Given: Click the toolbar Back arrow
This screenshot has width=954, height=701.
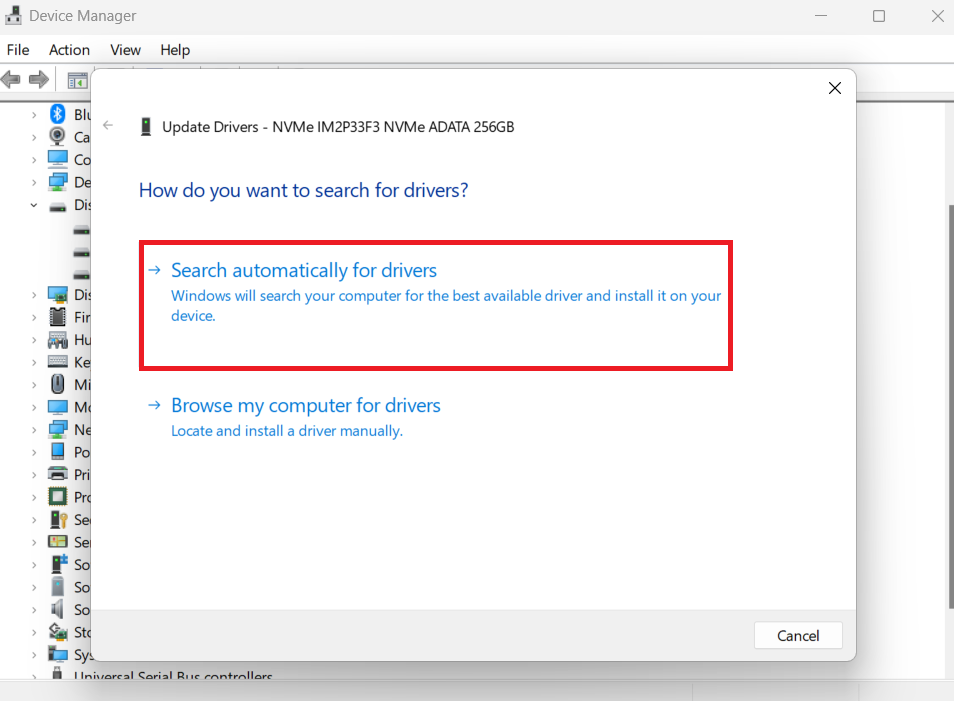Looking at the screenshot, I should [x=11, y=79].
